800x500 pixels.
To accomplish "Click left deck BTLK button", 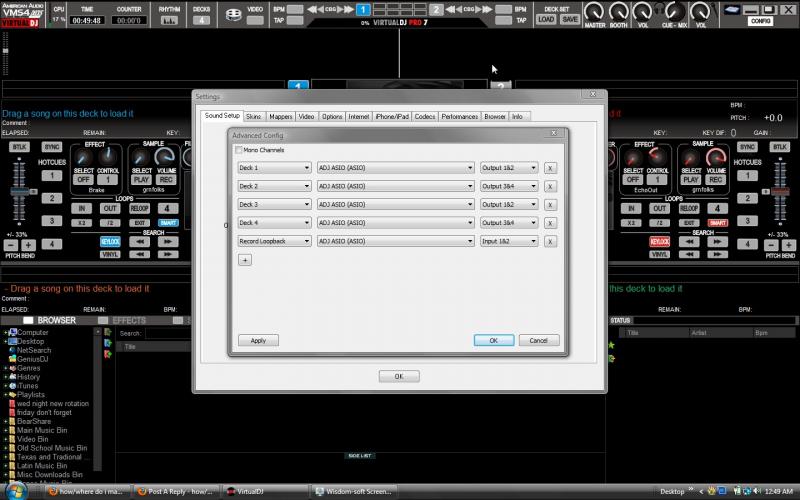I will 19,147.
